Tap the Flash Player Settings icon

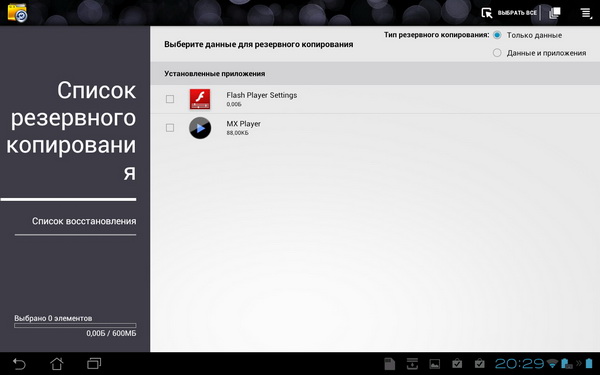200,99
